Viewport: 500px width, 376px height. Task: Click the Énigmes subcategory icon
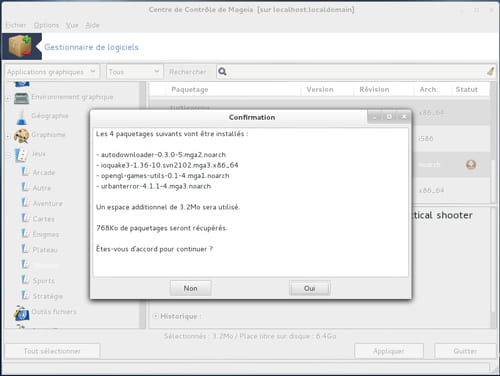tap(26, 234)
